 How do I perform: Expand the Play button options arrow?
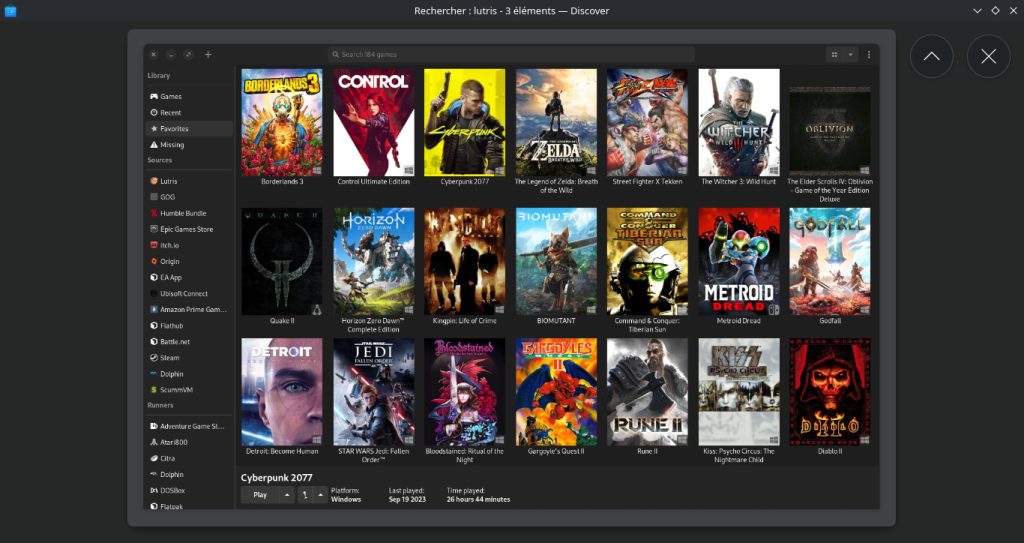(x=287, y=495)
